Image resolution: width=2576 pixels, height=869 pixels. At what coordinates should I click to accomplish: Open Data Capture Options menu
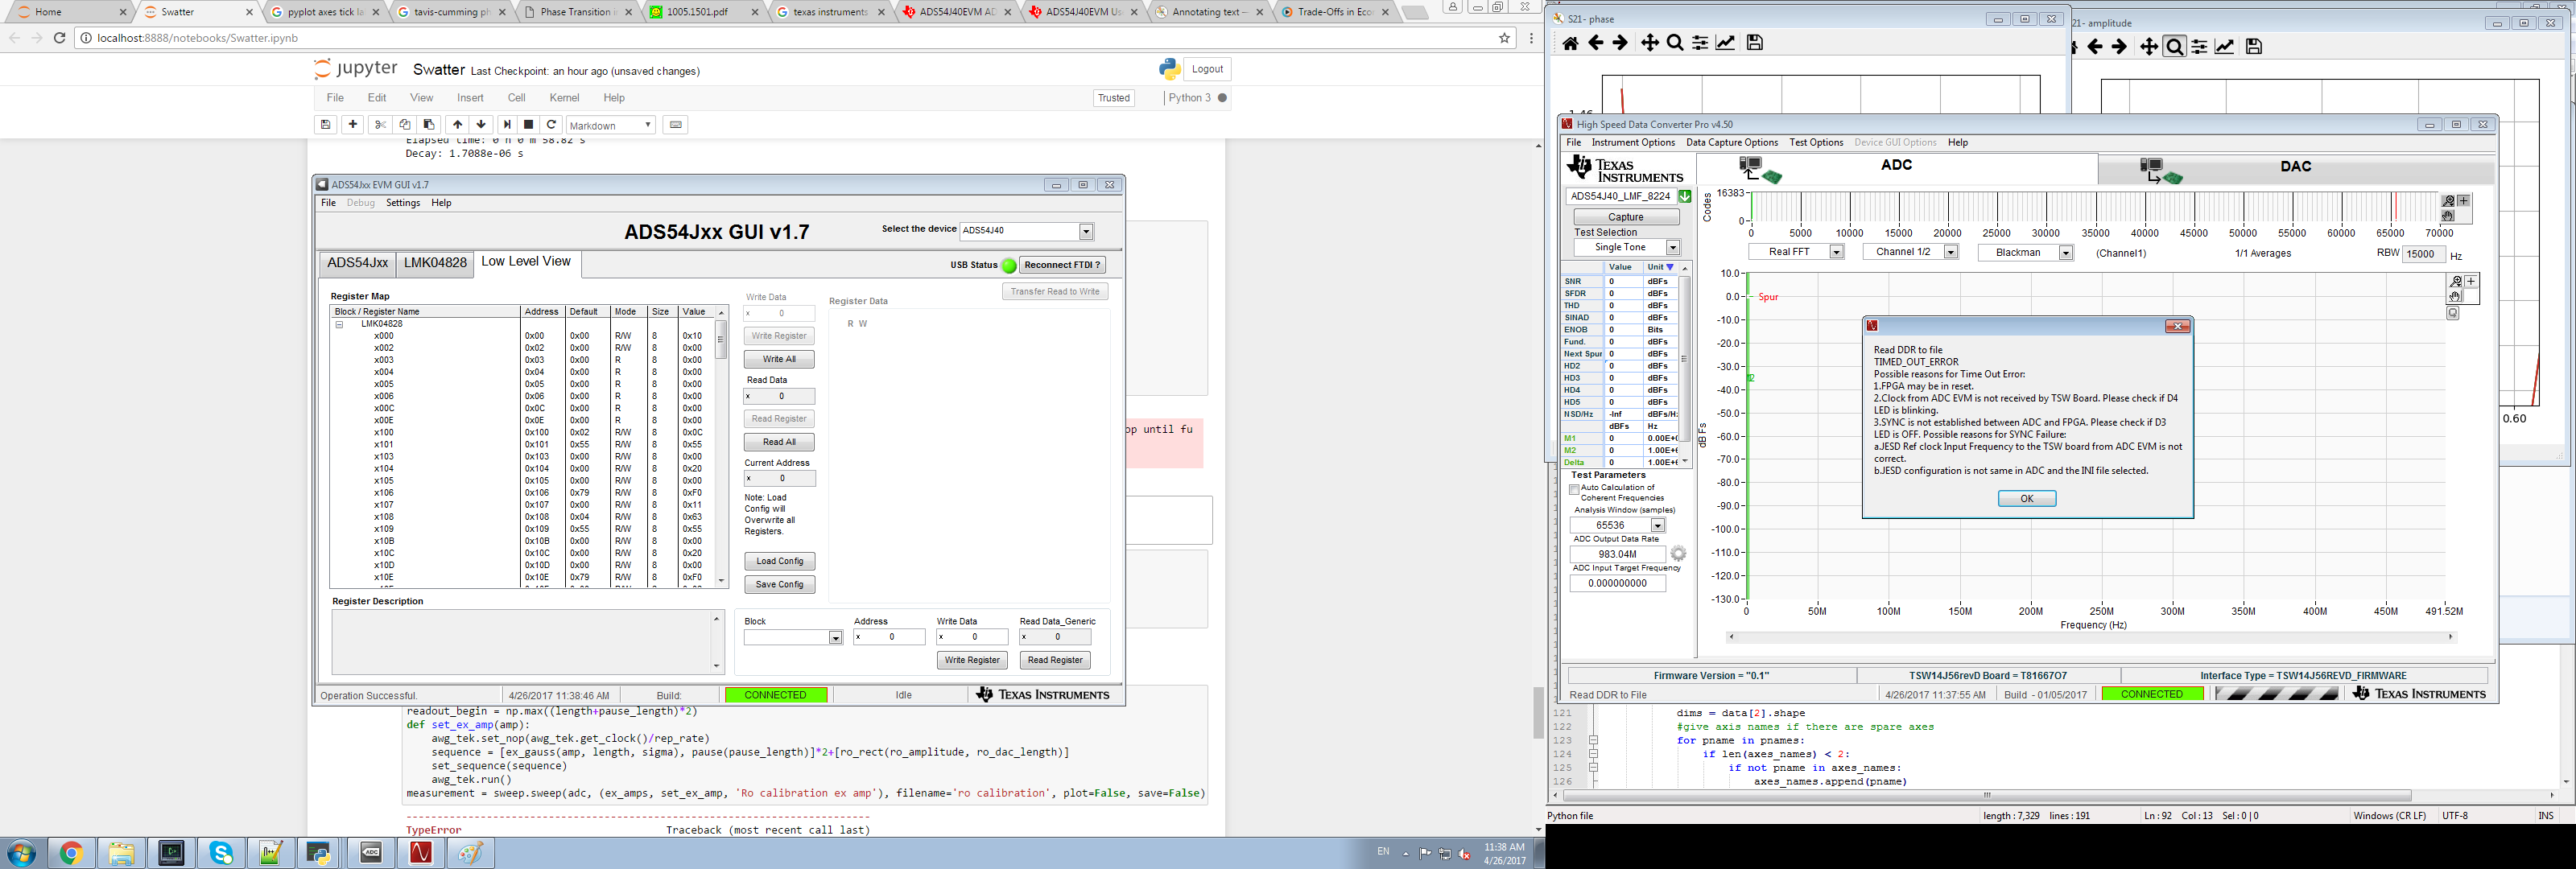click(1732, 142)
